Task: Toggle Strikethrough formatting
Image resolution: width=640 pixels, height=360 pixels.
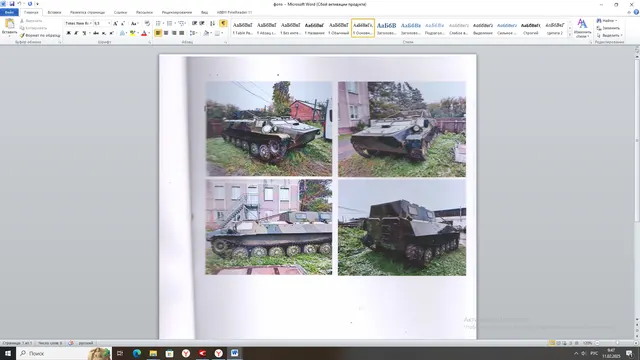Action: [x=96, y=33]
